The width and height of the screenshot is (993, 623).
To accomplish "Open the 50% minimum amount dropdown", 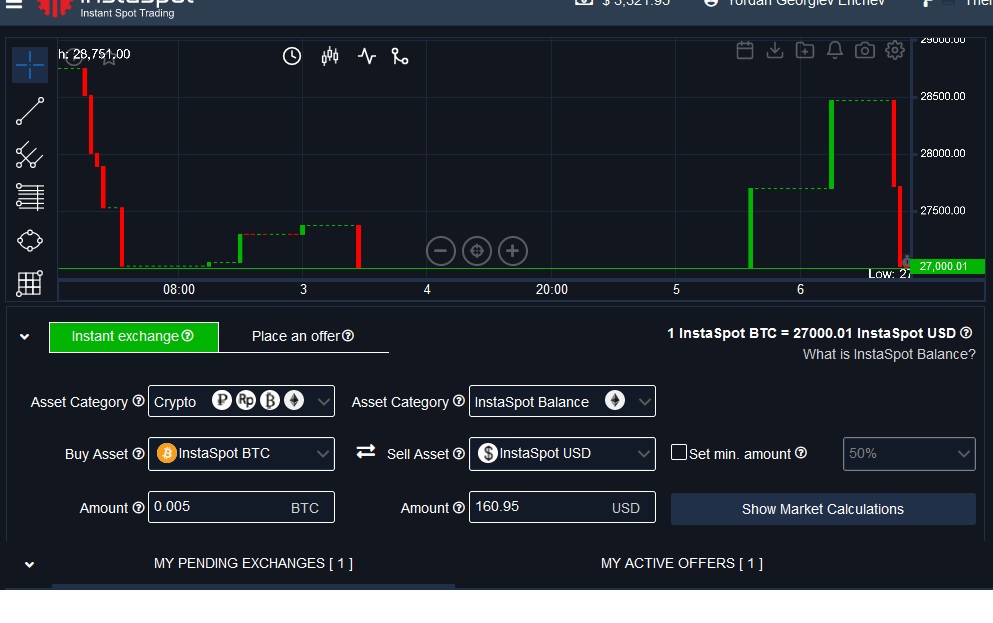I will (x=909, y=454).
